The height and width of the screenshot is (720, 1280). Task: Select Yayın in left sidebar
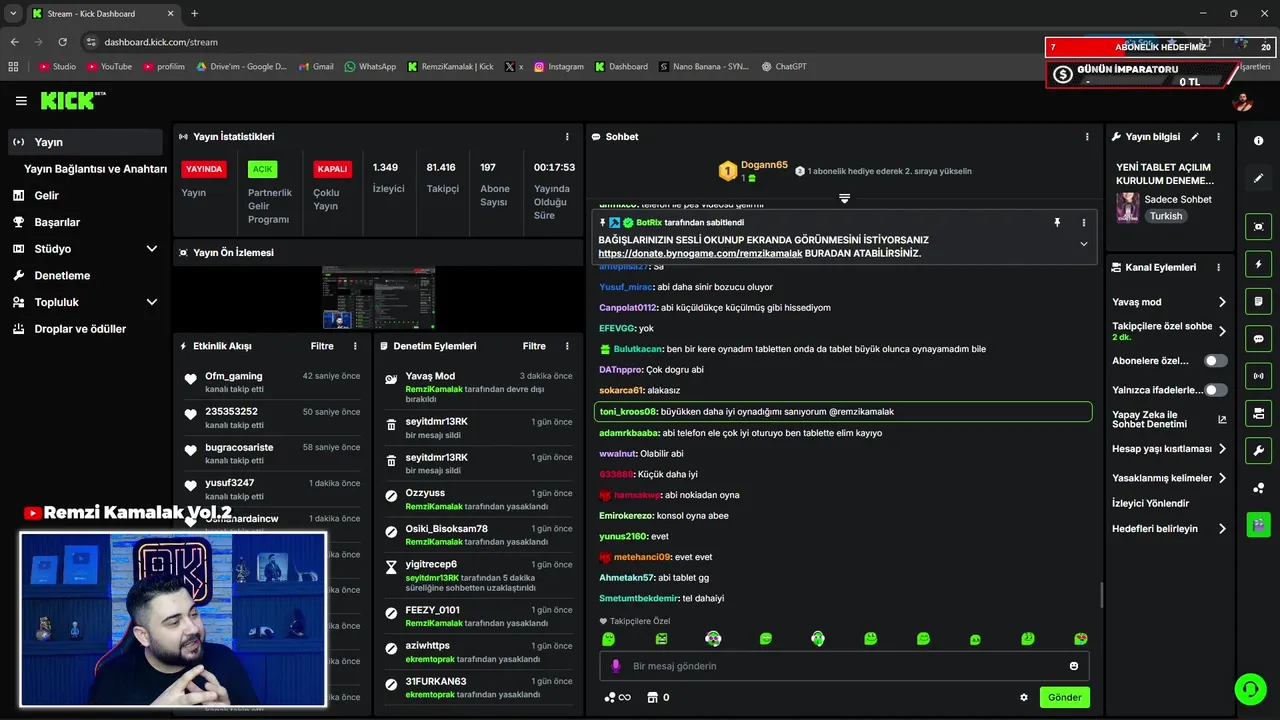click(85, 142)
